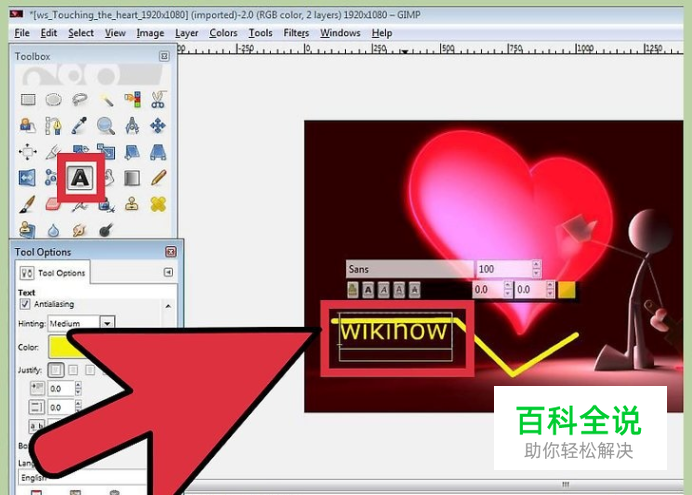Image resolution: width=692 pixels, height=495 pixels.
Task: Select the Blur/Sharpen droplet tool
Action: tap(53, 230)
